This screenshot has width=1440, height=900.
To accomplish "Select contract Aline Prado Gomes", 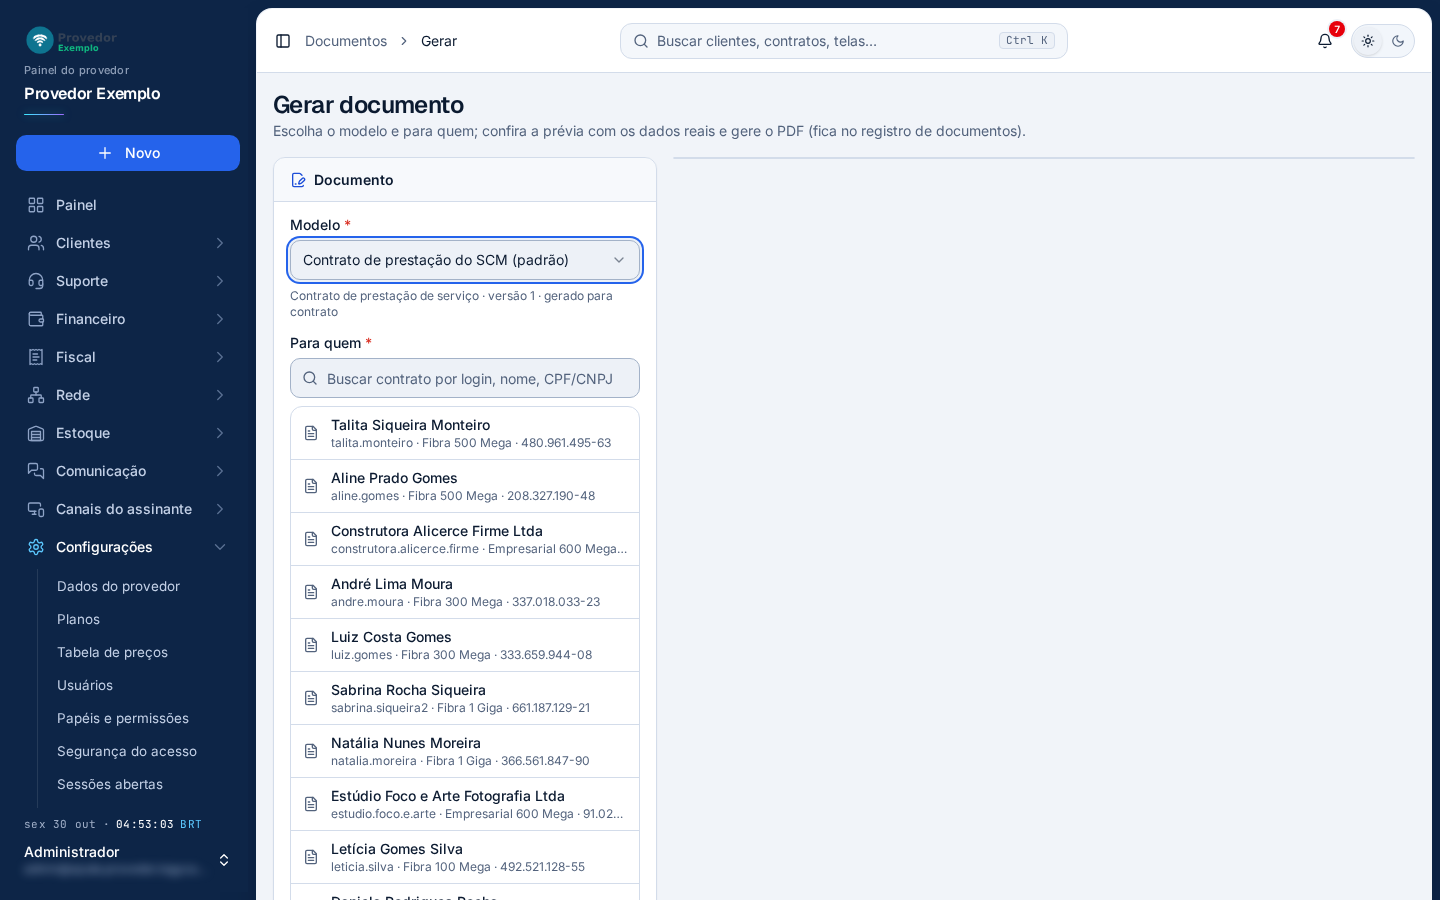I will [465, 486].
